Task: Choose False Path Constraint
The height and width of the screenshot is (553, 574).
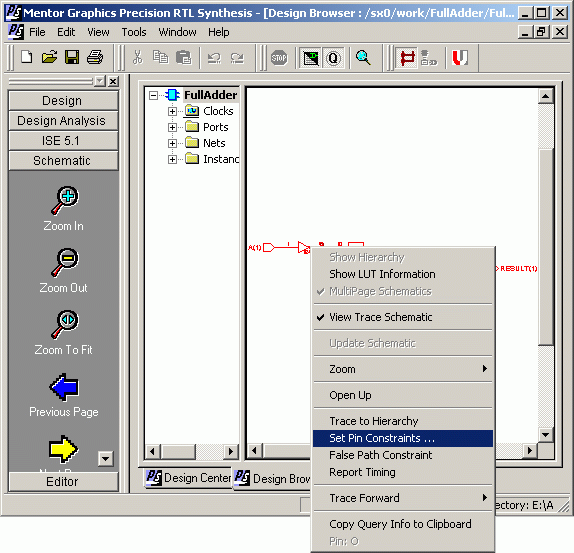Action: click(x=403, y=455)
